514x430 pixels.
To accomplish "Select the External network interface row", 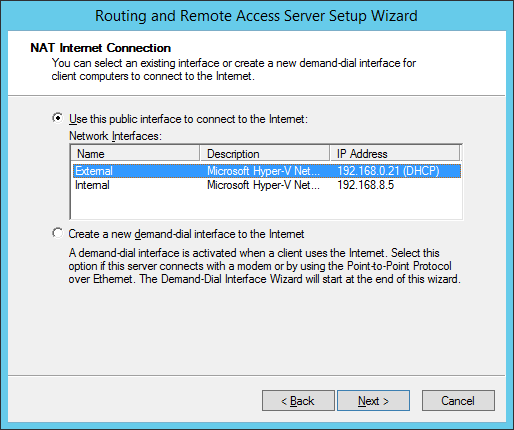I will coord(267,171).
